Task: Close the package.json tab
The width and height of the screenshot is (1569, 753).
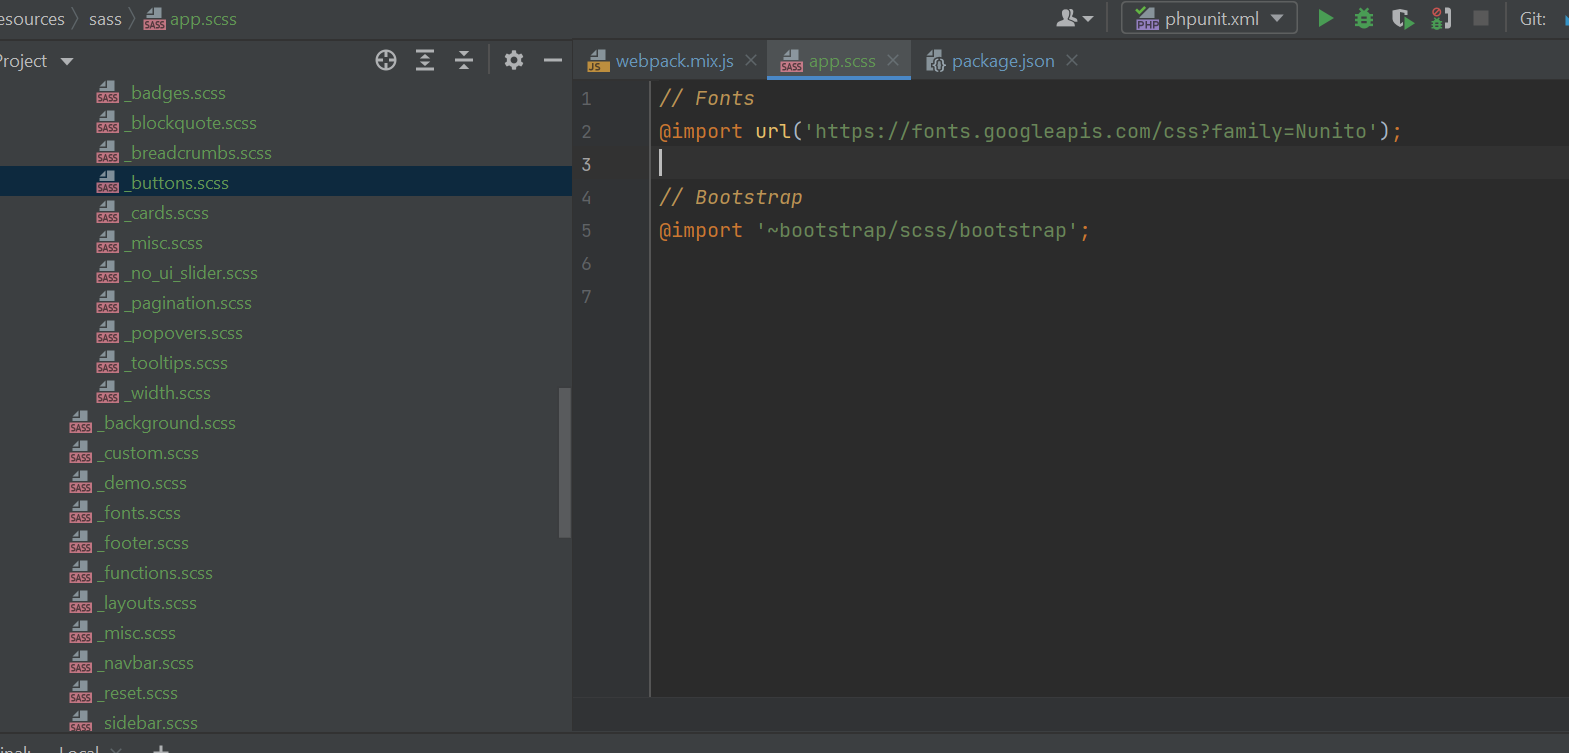Action: 1072,61
